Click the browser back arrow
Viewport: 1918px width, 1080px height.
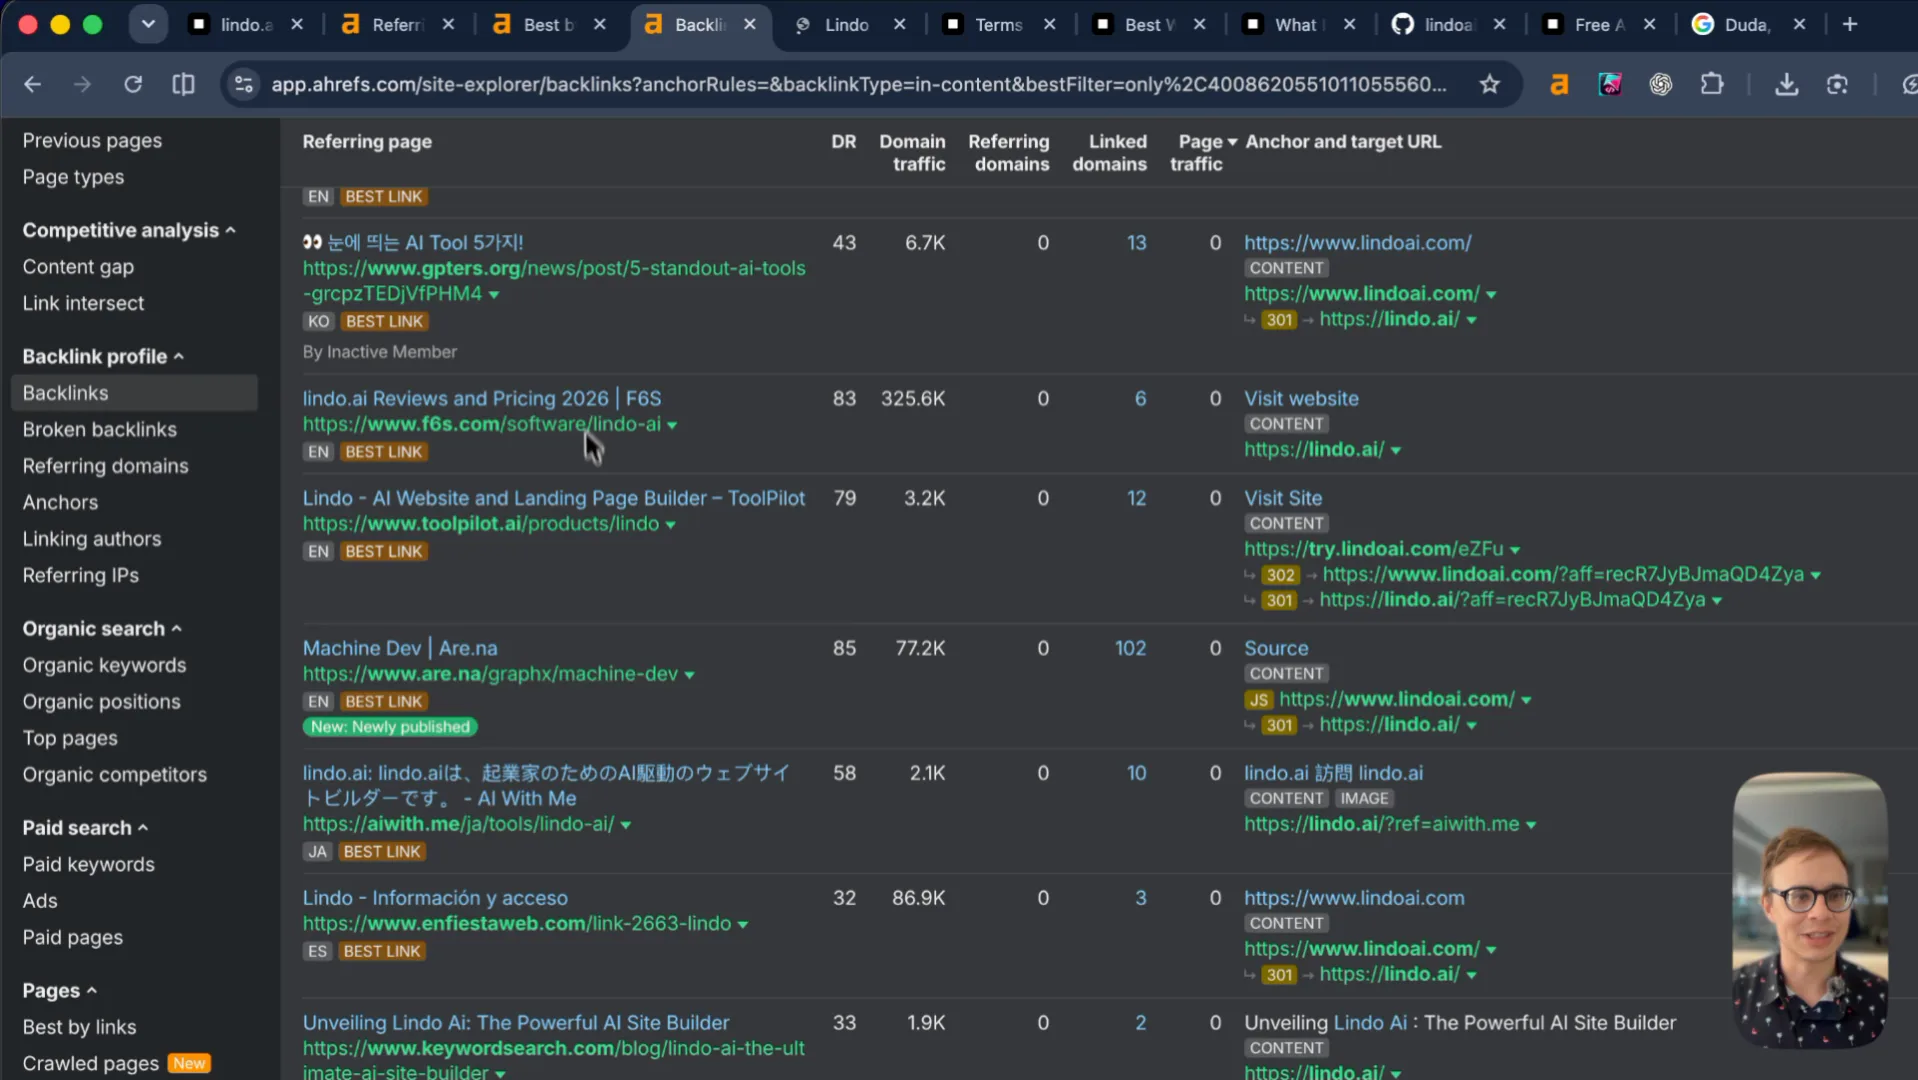pos(32,85)
